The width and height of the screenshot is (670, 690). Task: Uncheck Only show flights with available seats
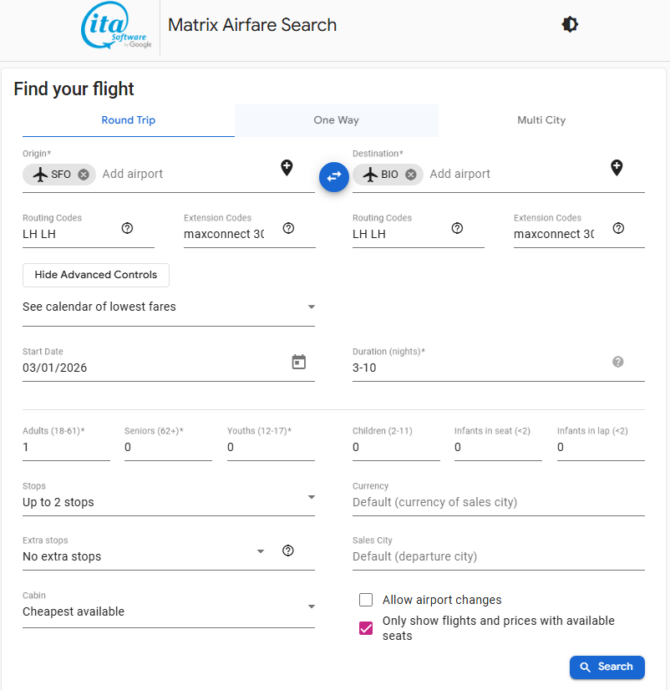pos(366,629)
